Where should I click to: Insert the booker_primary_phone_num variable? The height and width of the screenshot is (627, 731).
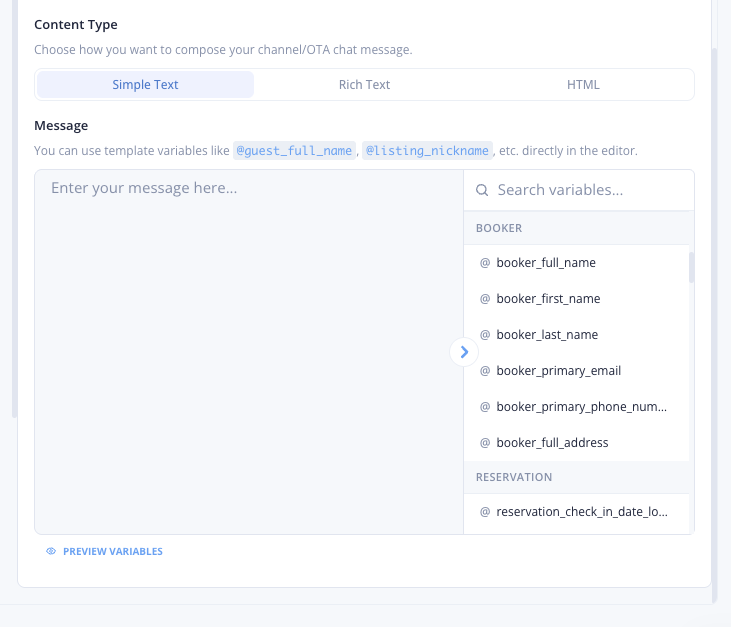pyautogui.click(x=577, y=407)
